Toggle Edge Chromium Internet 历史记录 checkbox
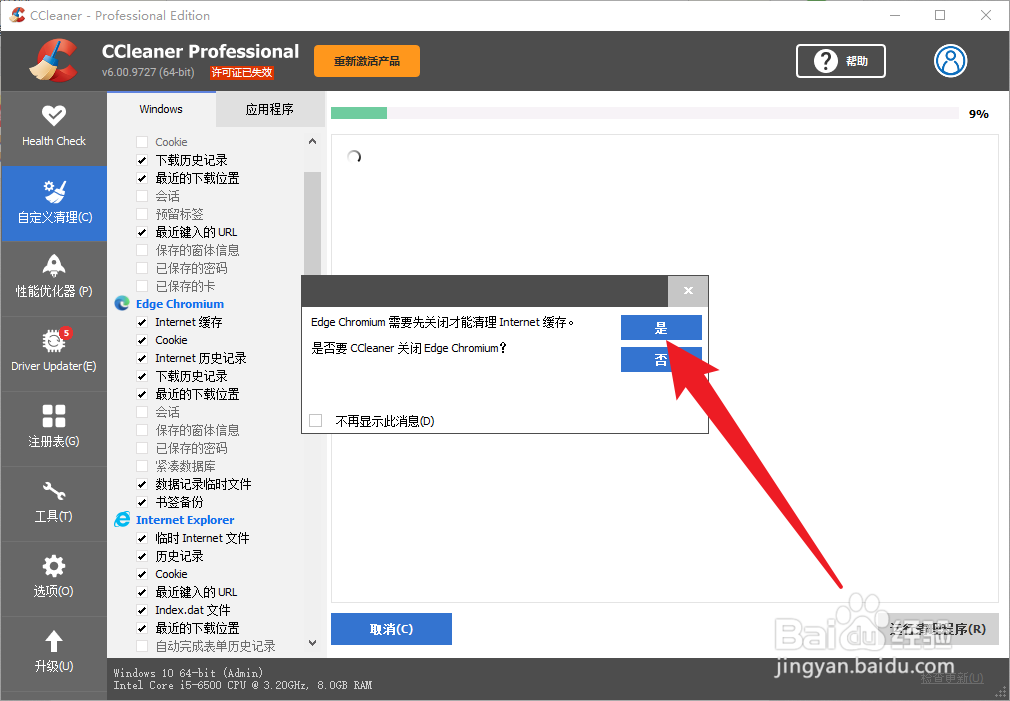1010x701 pixels. 142,358
